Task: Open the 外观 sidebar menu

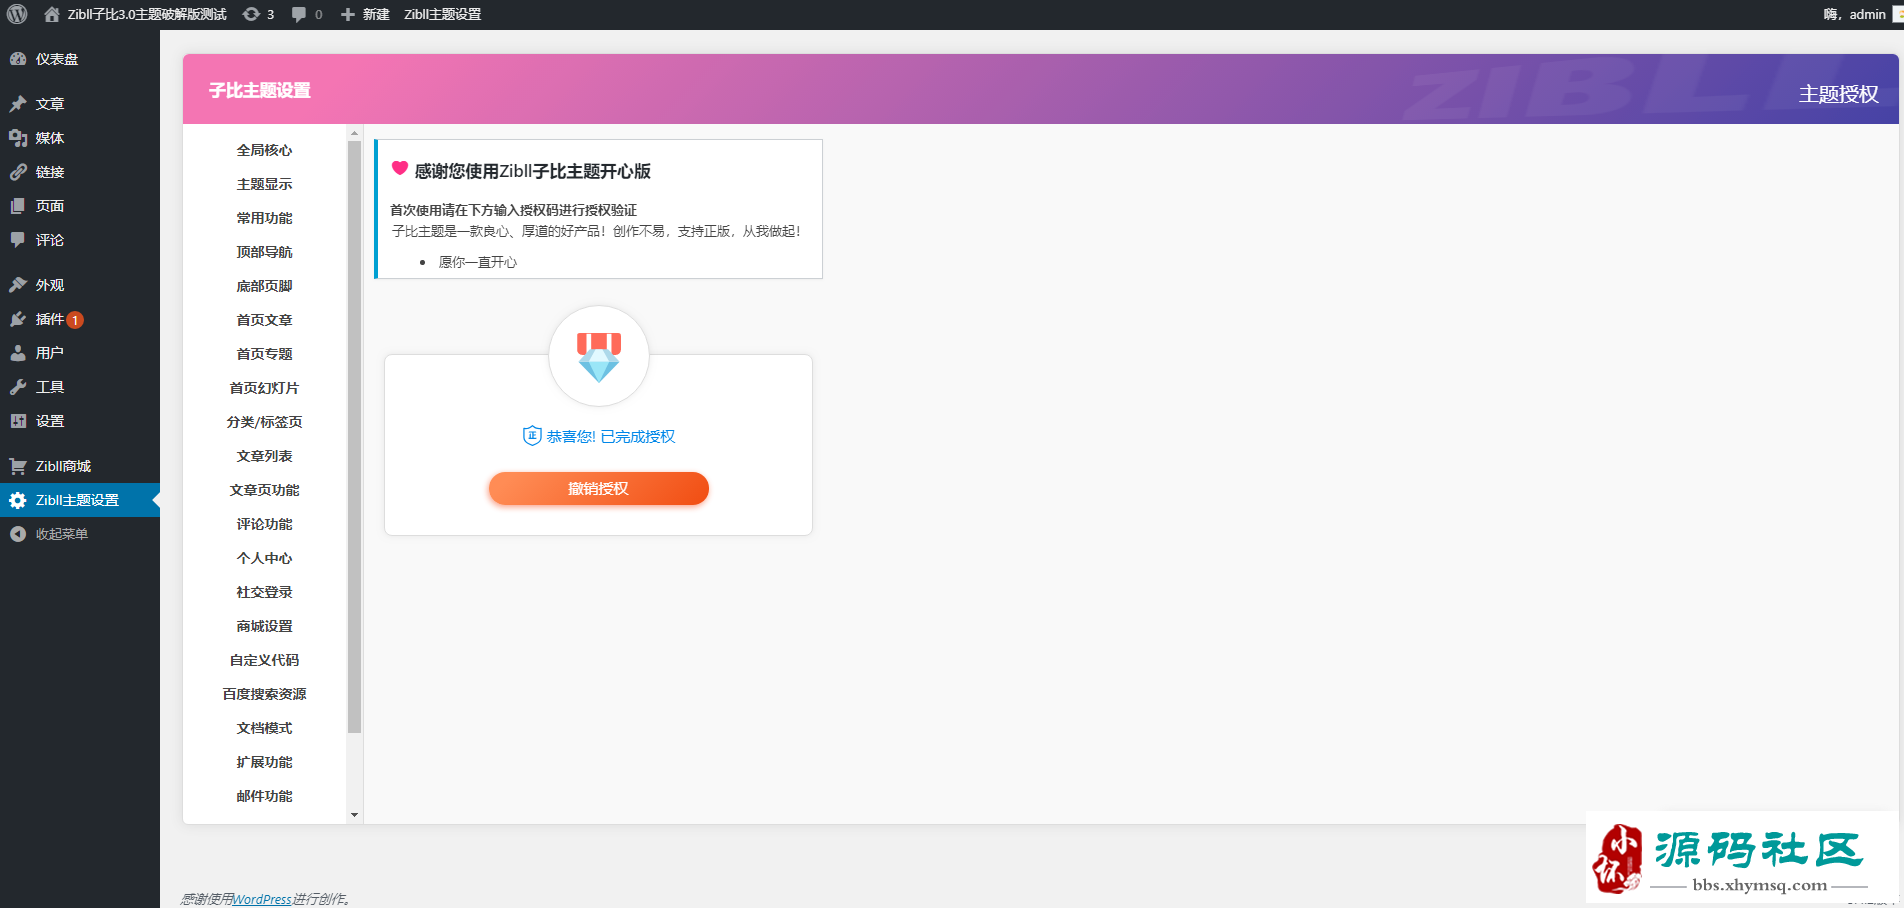Action: point(80,285)
